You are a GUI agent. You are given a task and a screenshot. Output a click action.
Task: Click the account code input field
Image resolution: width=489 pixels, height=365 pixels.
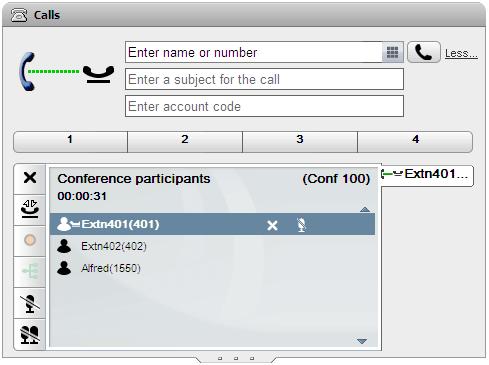coord(264,106)
